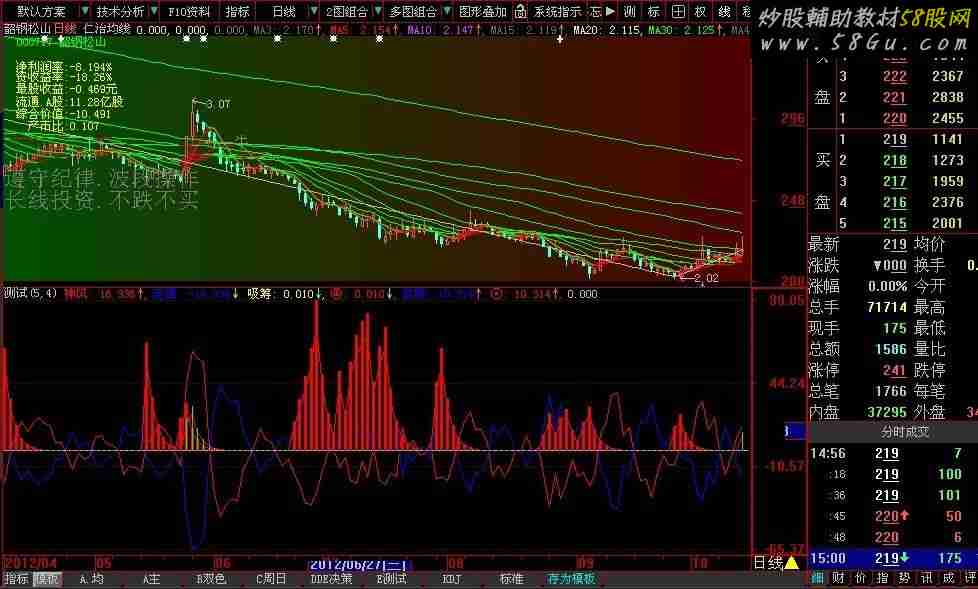This screenshot has width=978, height=589.
Task: Select the DDE决策 indicator template
Action: [331, 579]
